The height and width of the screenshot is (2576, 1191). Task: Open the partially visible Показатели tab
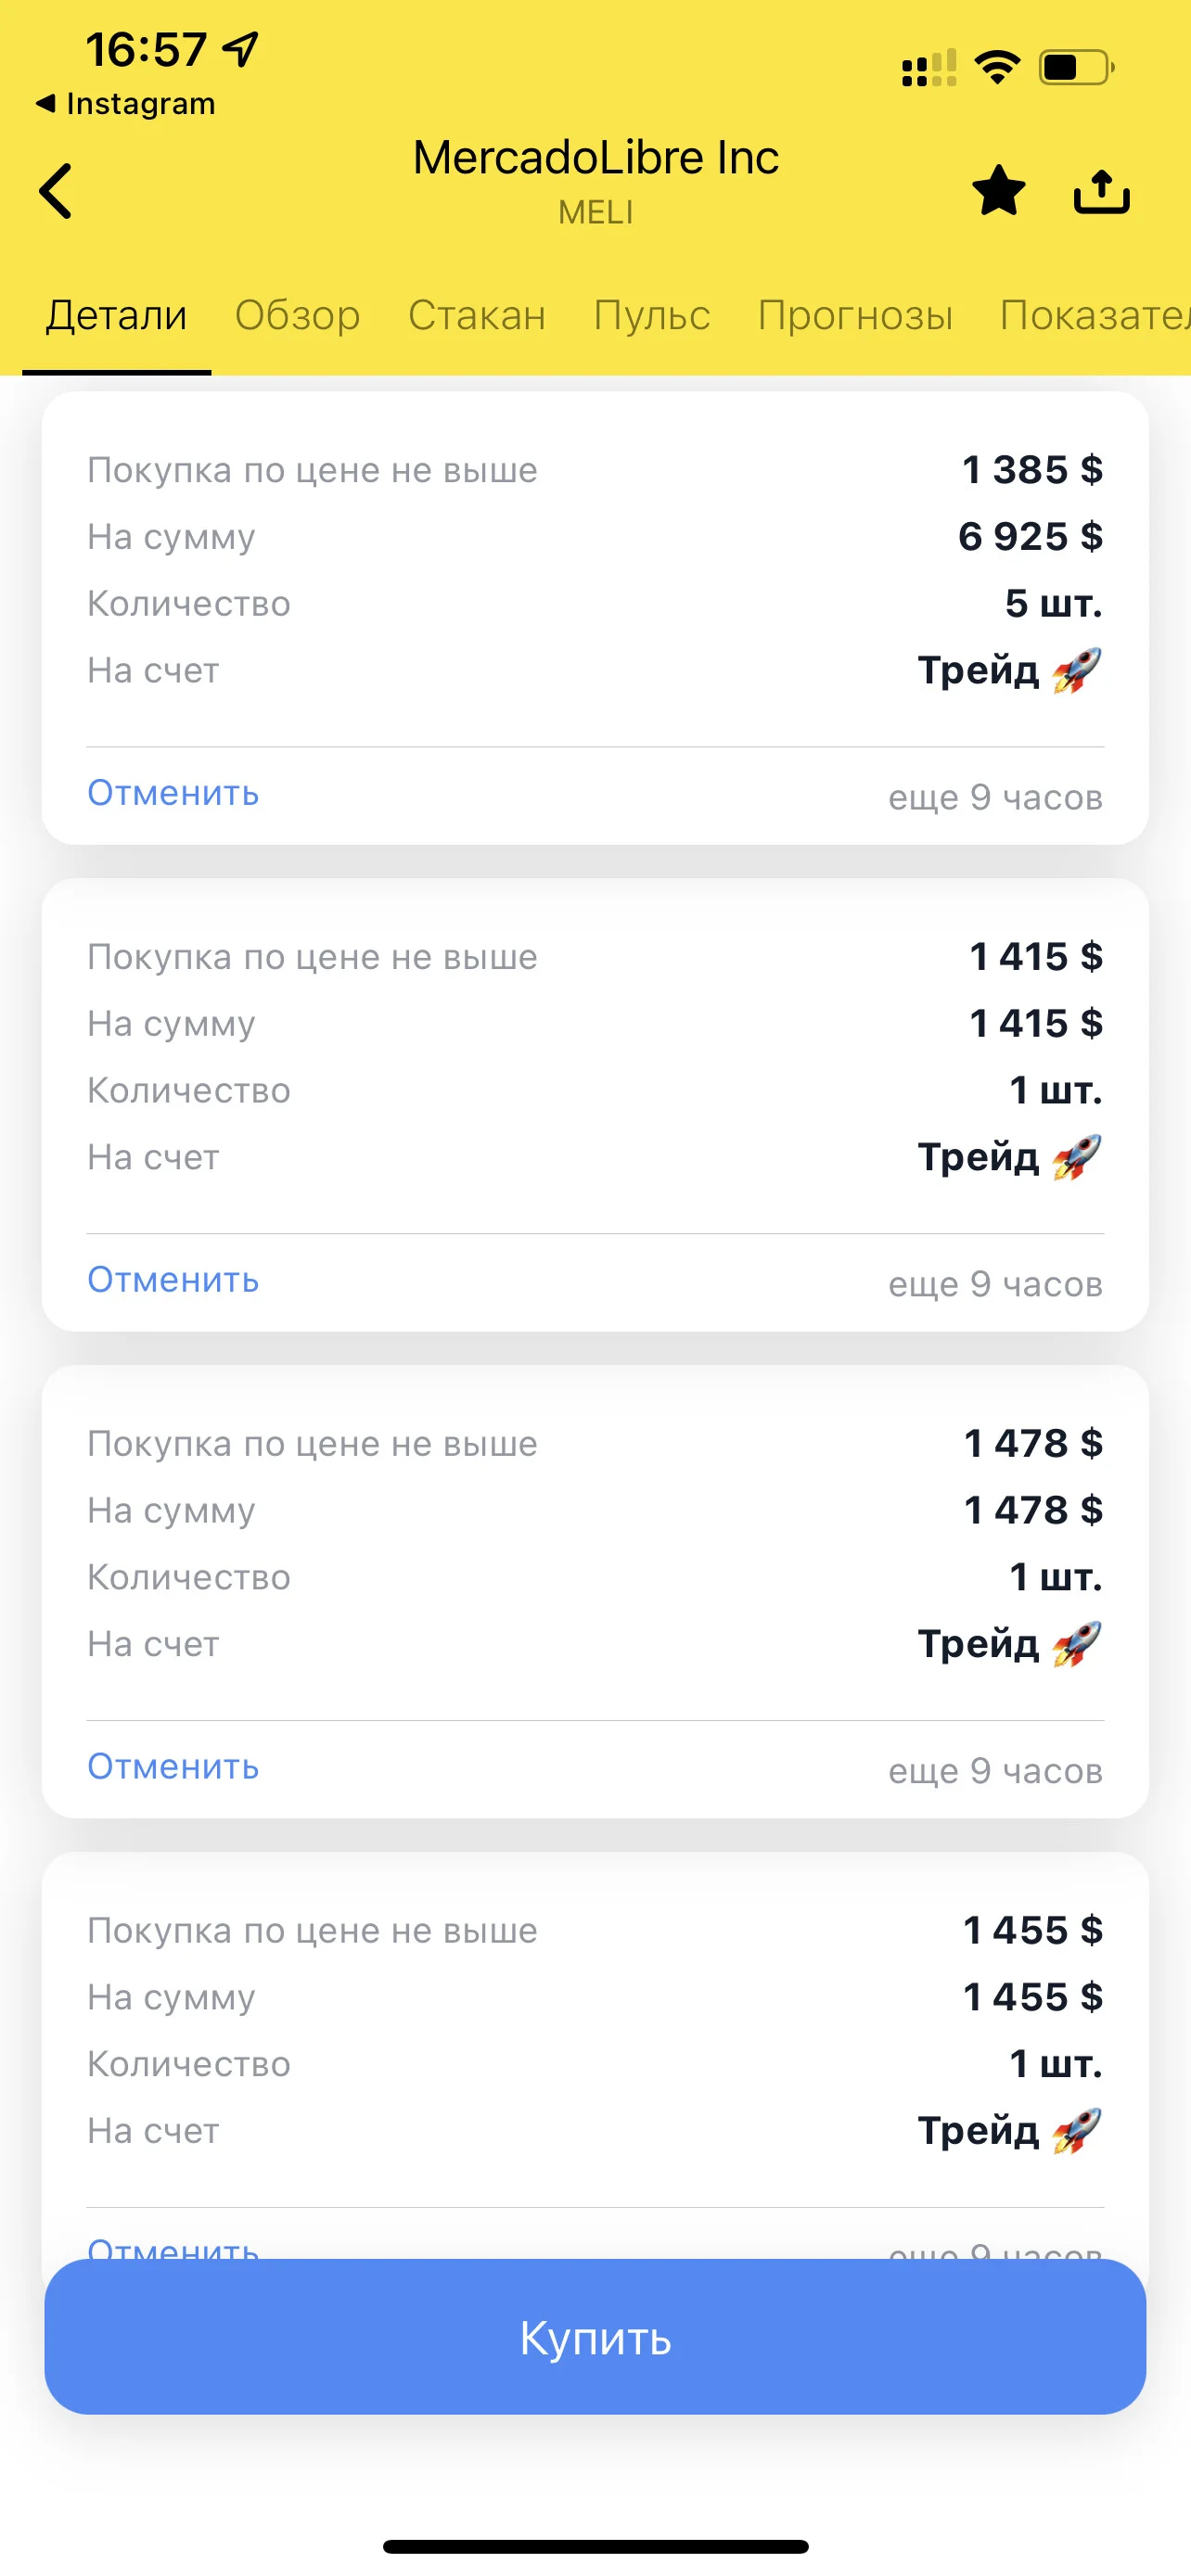[1095, 315]
